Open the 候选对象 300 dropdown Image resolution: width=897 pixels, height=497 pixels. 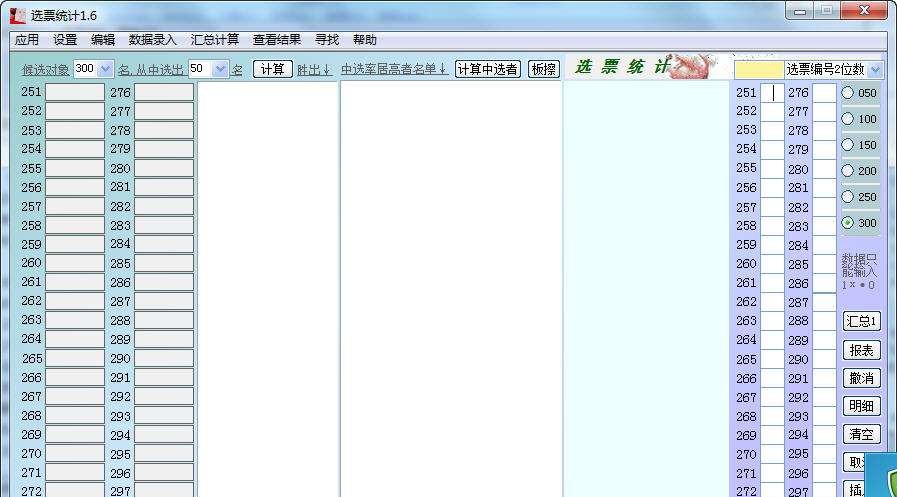(105, 69)
